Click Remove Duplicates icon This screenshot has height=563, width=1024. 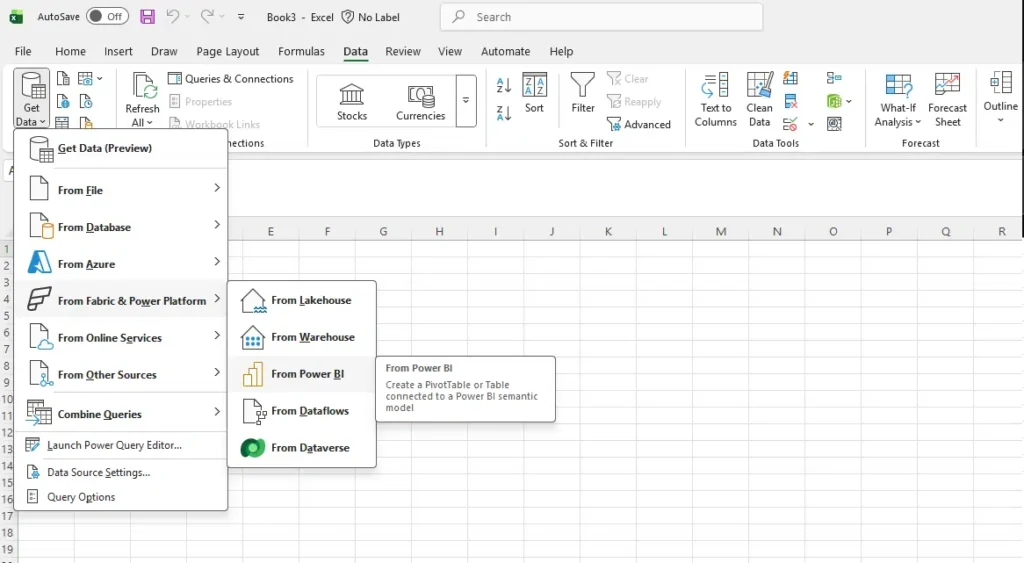[791, 101]
